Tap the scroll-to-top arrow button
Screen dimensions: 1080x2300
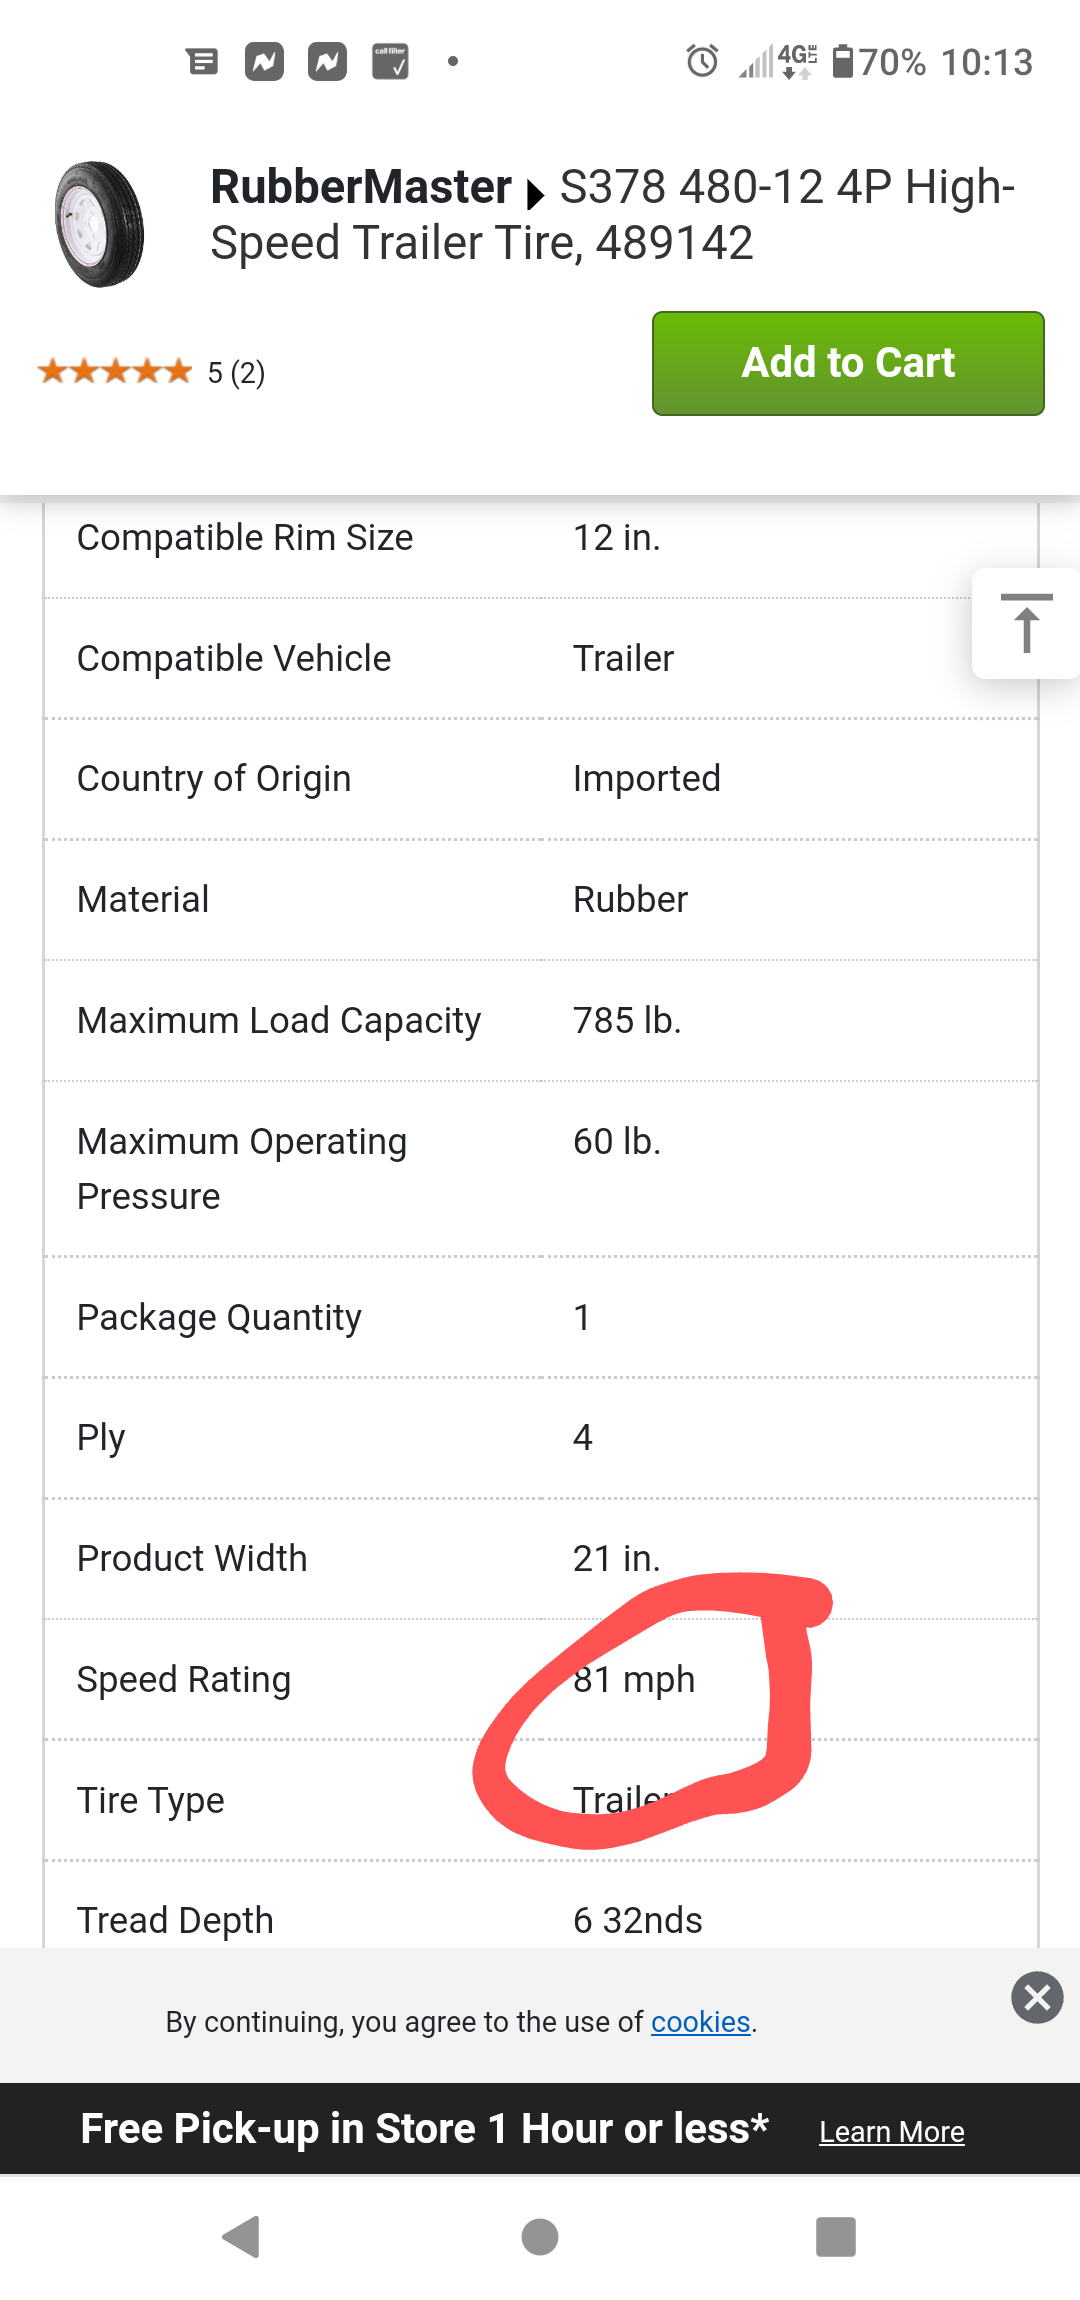[1026, 623]
